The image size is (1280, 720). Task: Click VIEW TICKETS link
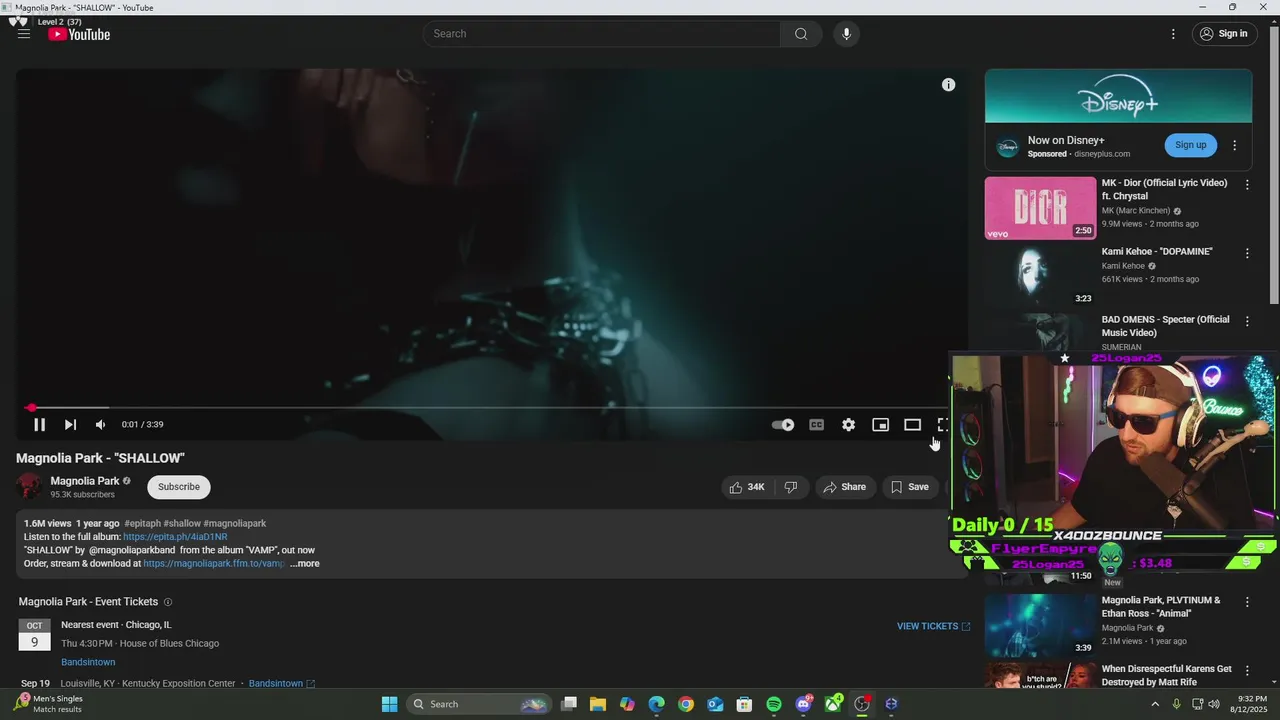pos(933,626)
